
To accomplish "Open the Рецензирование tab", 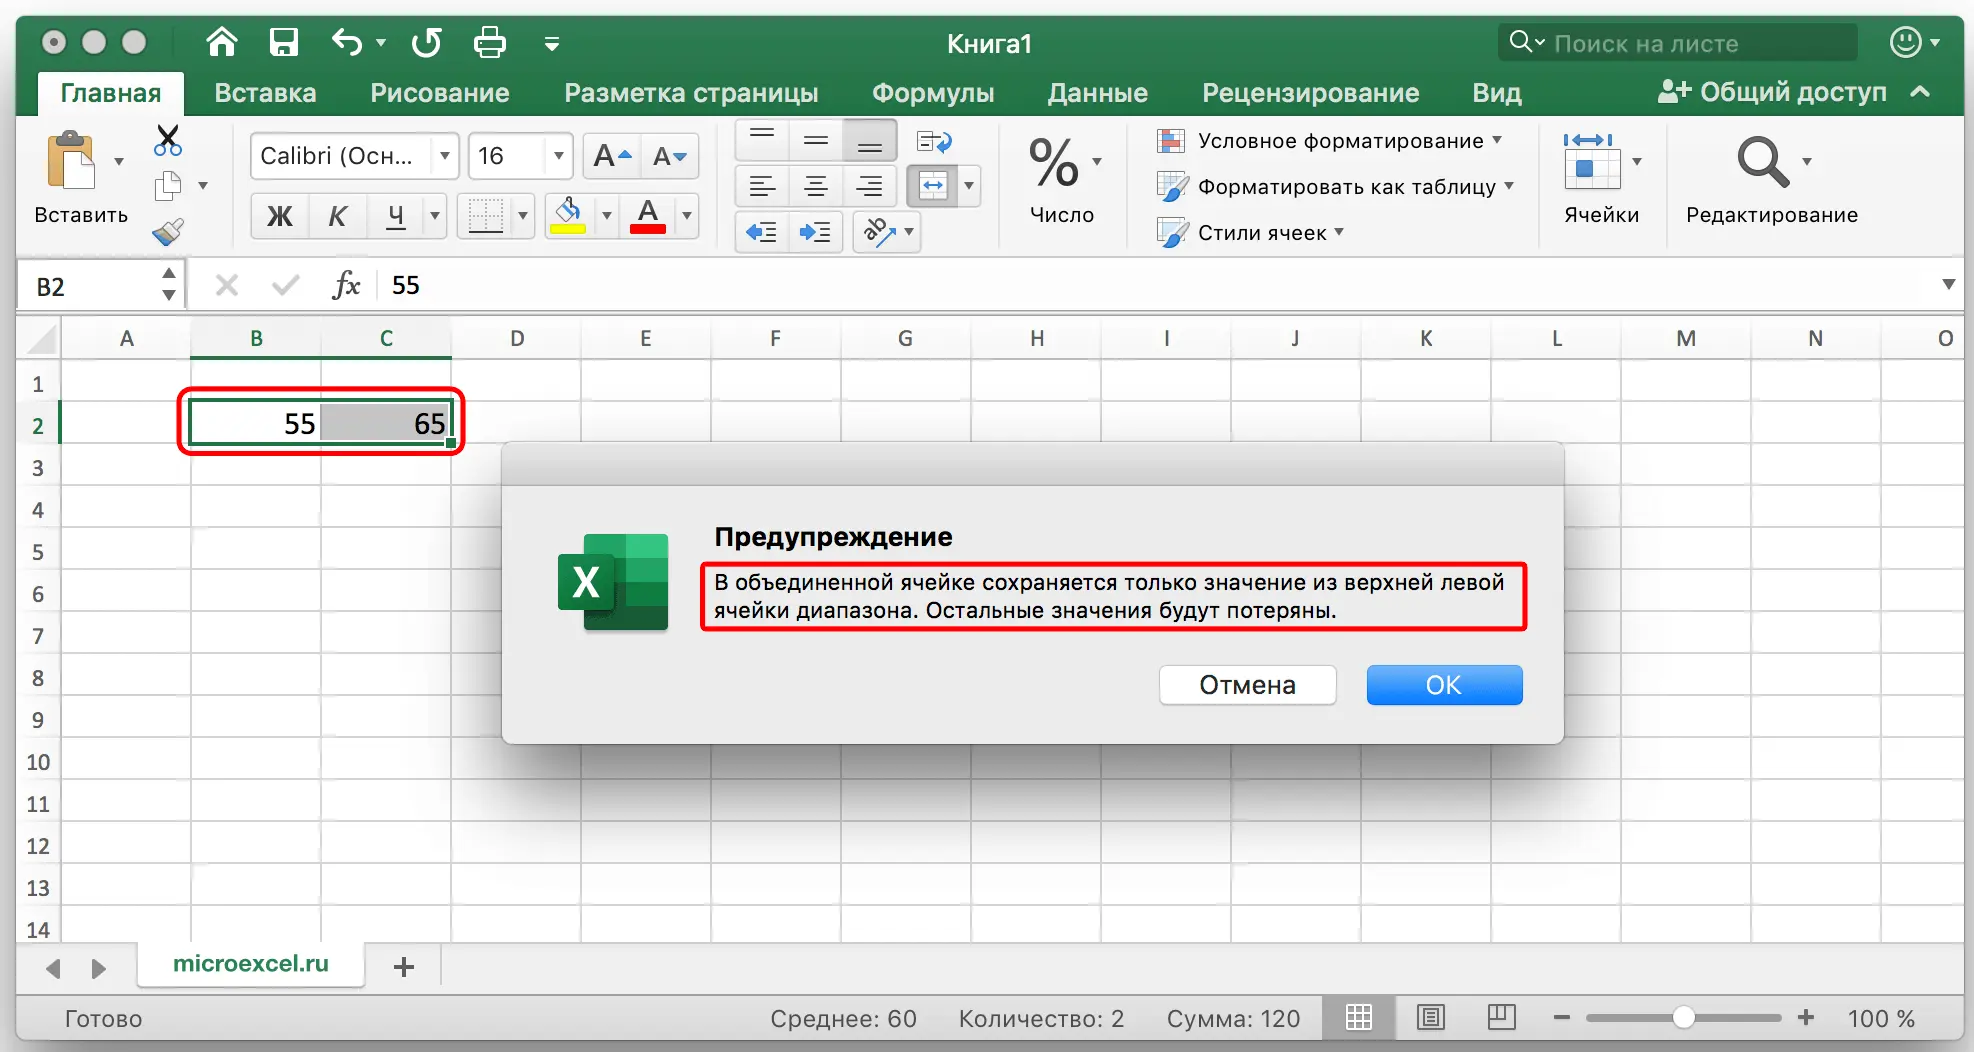I will (x=1310, y=93).
